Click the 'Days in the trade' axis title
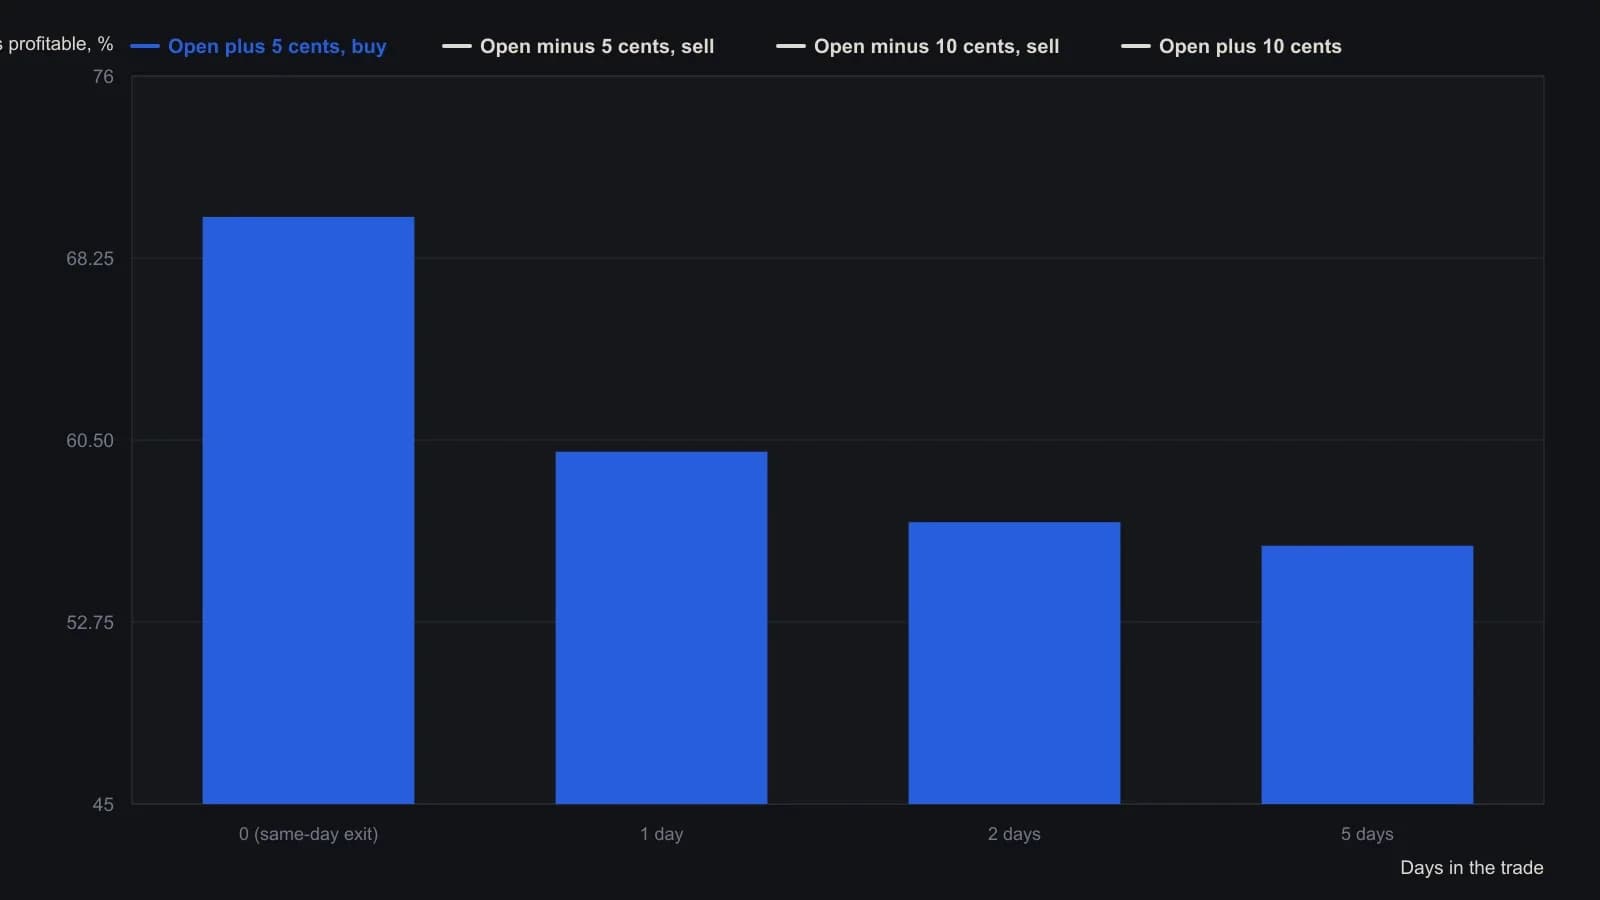1600x900 pixels. [1471, 868]
